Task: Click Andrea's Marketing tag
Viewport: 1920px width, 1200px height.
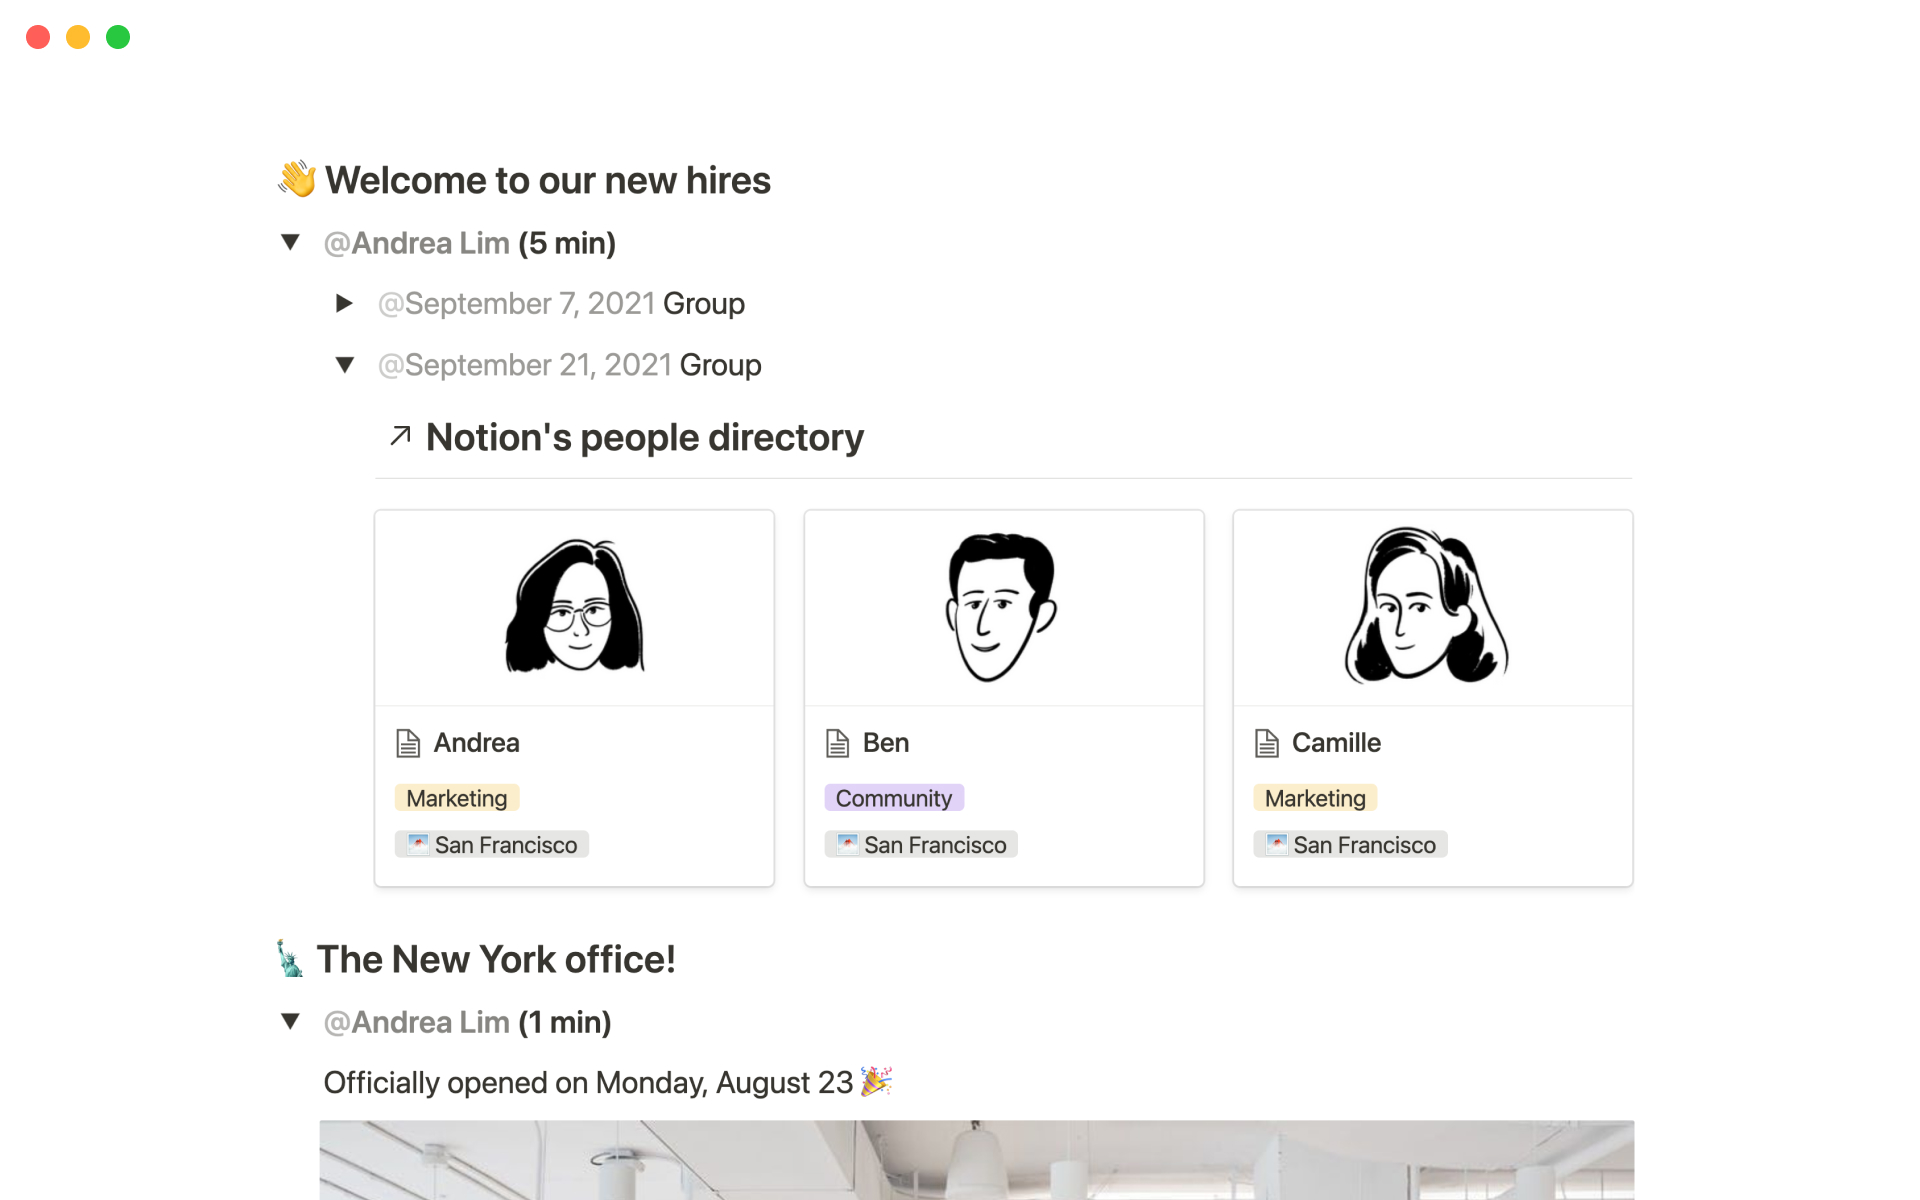Action: [457, 798]
